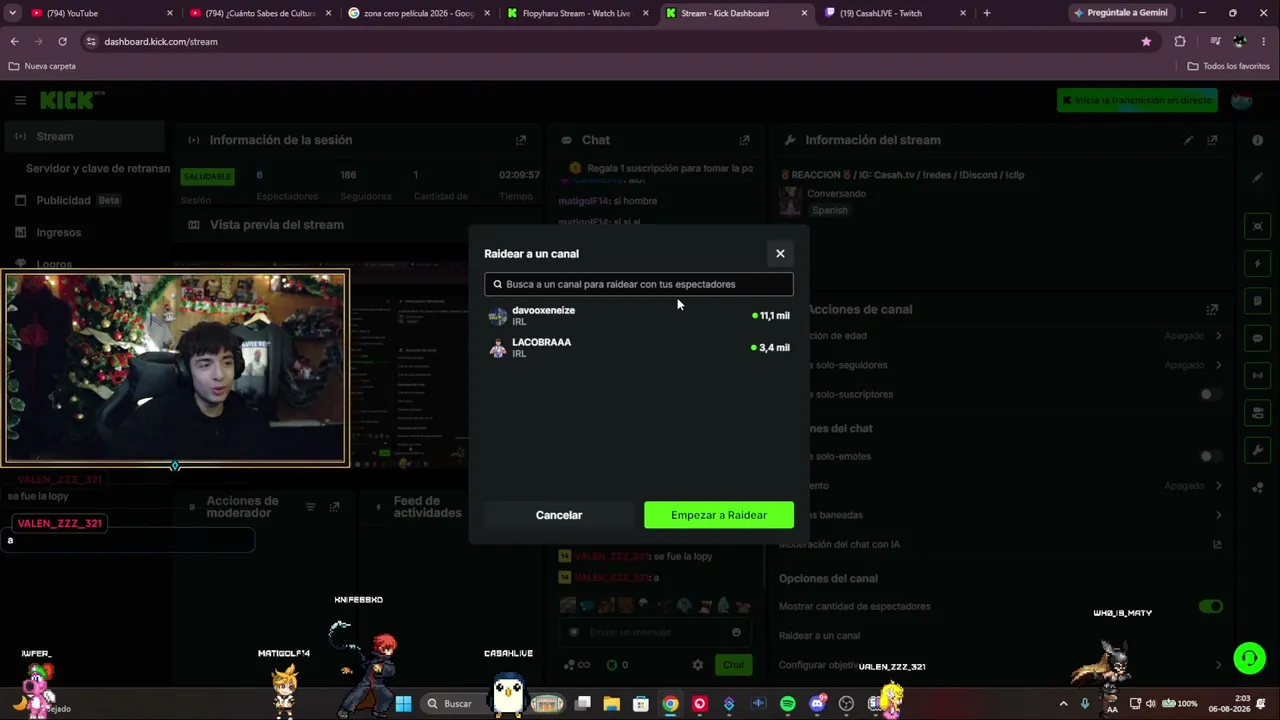Screen dimensions: 1280x720
Task: Toggle the wrench widget icon in right toolbar
Action: (x=1258, y=450)
